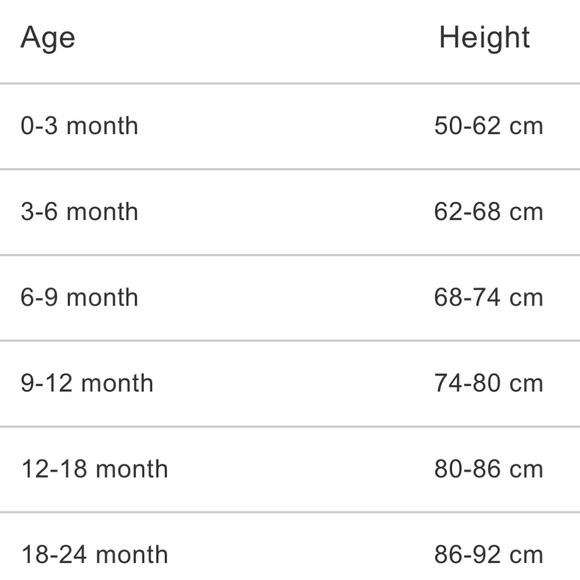
Task: Click the 80-86 cm height value
Action: point(489,469)
